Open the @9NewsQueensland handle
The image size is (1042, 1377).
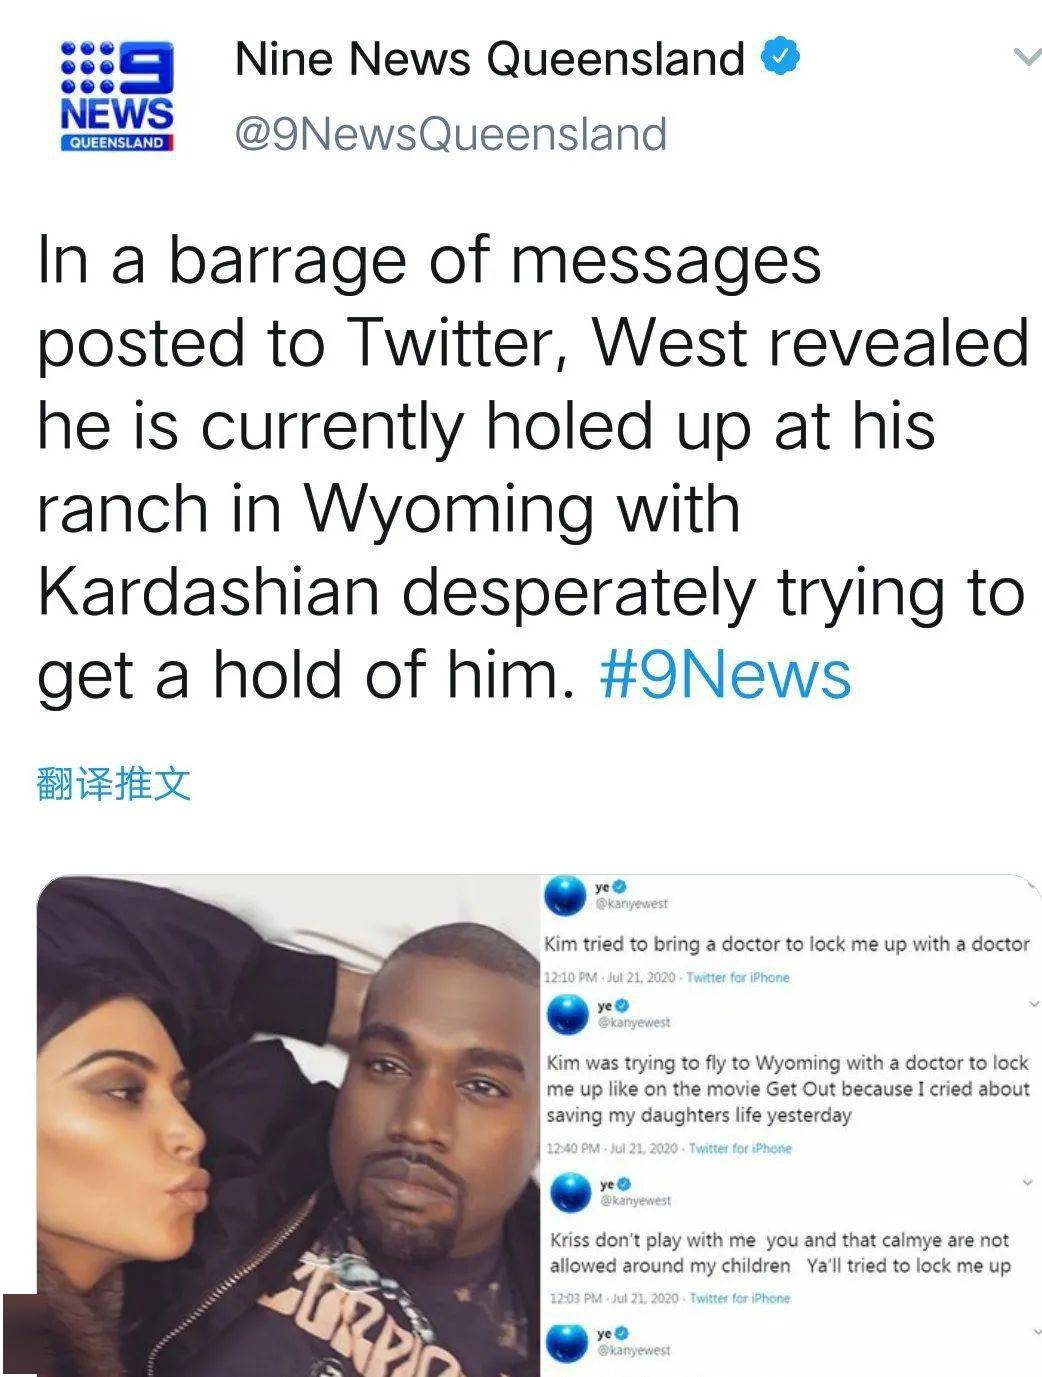[450, 133]
